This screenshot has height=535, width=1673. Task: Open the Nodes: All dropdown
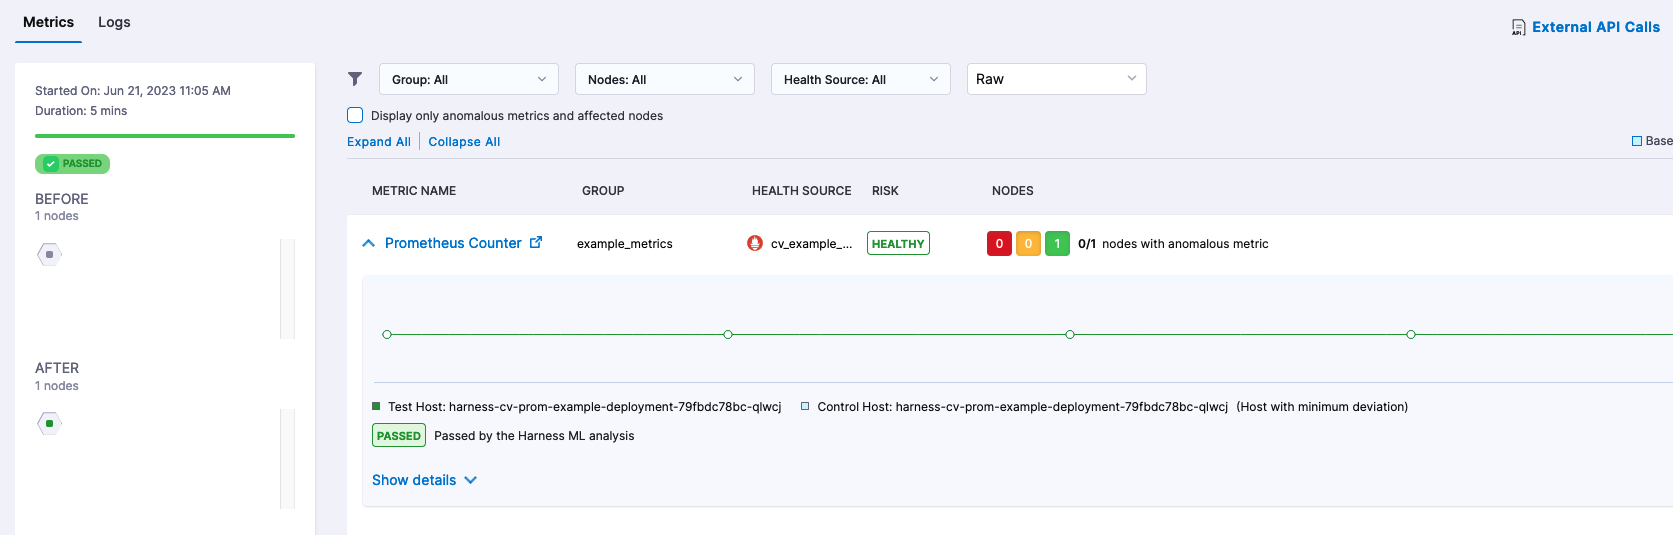tap(664, 79)
